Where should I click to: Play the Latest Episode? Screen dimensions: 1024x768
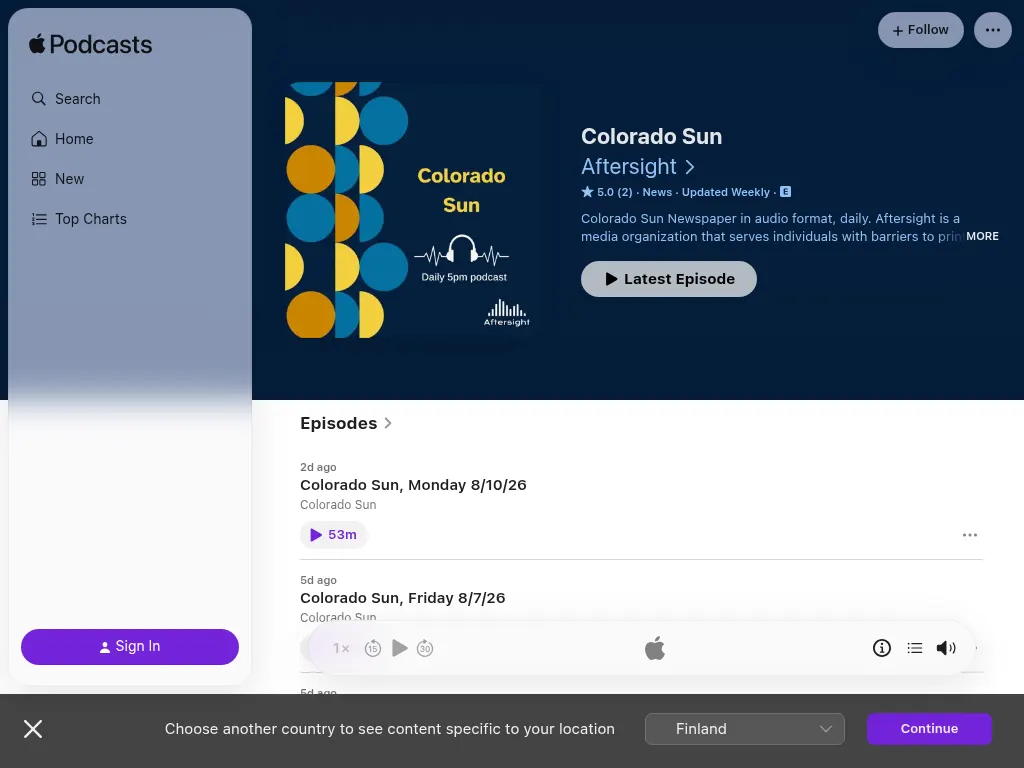[x=669, y=279]
